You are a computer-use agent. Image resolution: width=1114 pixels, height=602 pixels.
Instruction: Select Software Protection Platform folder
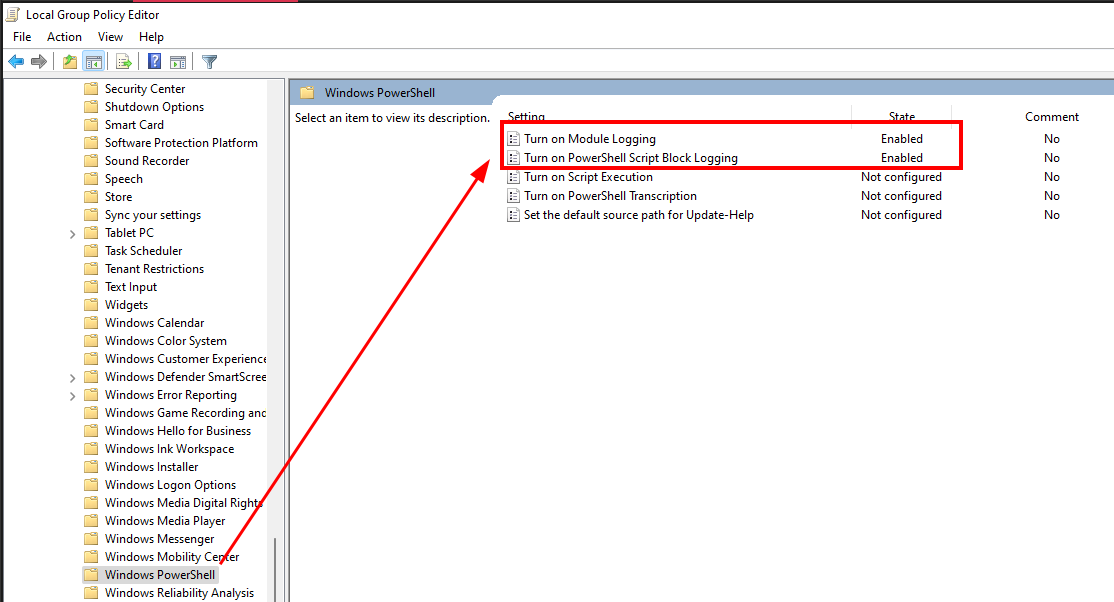tap(181, 143)
